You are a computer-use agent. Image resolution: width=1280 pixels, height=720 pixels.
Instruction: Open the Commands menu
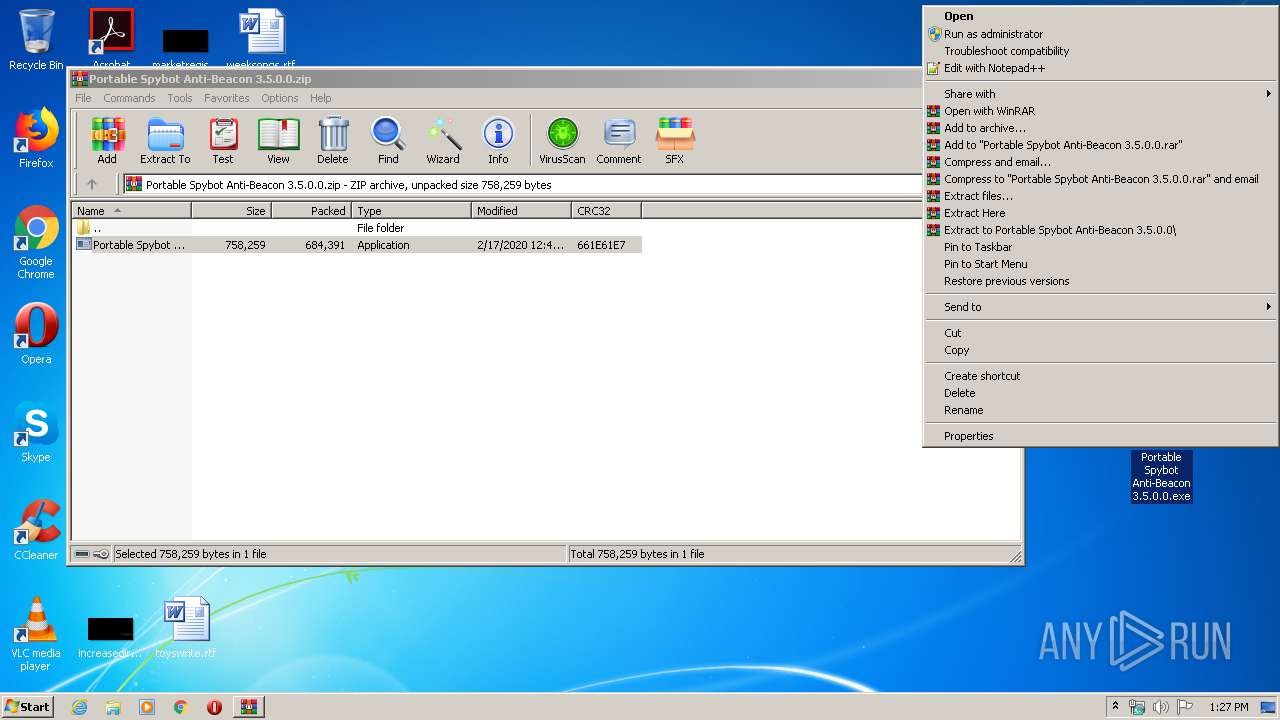129,98
